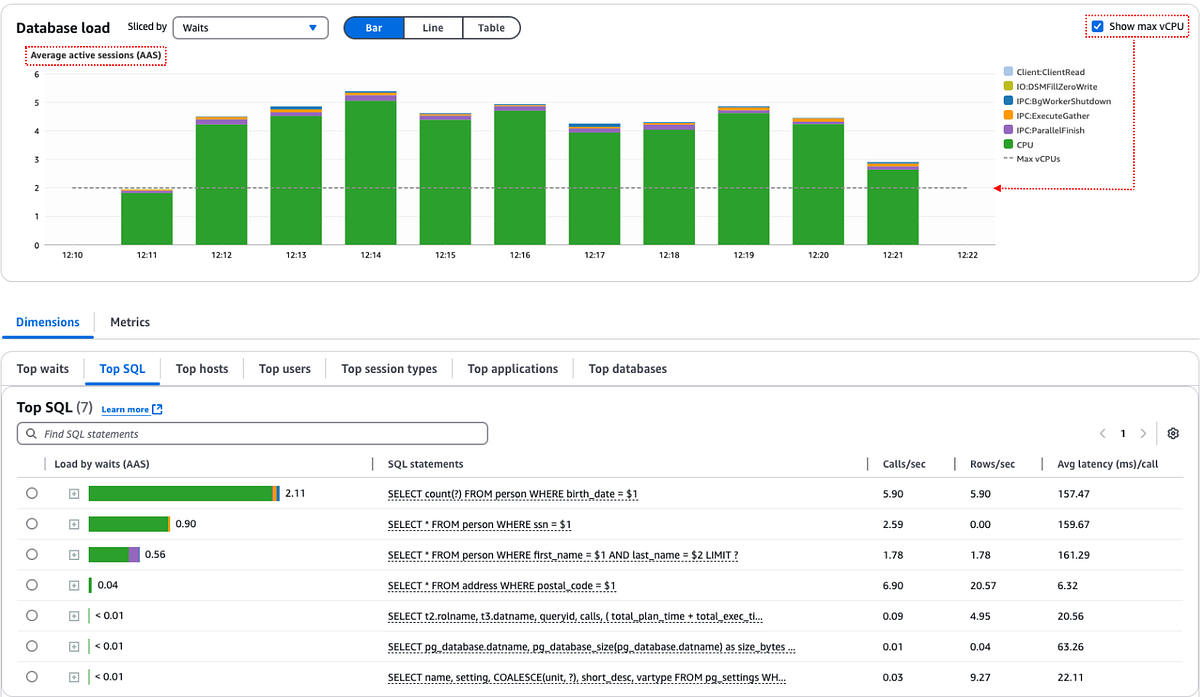Open the Top waits tab
1200x697 pixels.
pos(43,368)
